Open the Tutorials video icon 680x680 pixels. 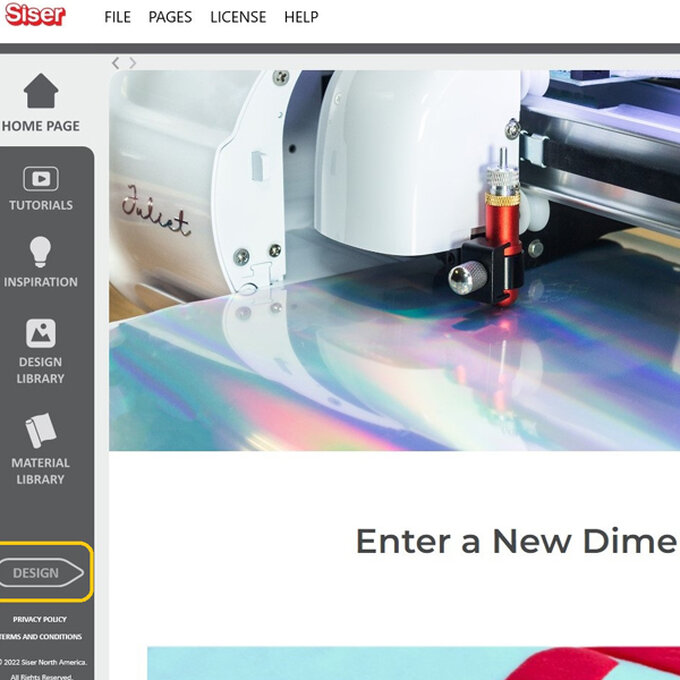[41, 179]
